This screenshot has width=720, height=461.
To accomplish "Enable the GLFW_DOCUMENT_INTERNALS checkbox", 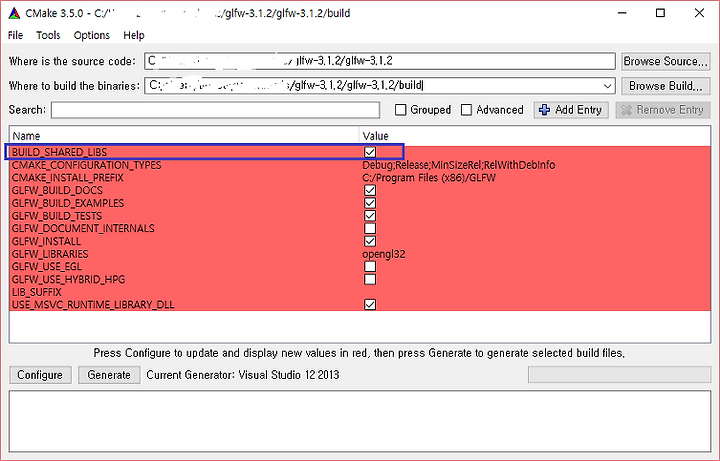I will point(370,228).
